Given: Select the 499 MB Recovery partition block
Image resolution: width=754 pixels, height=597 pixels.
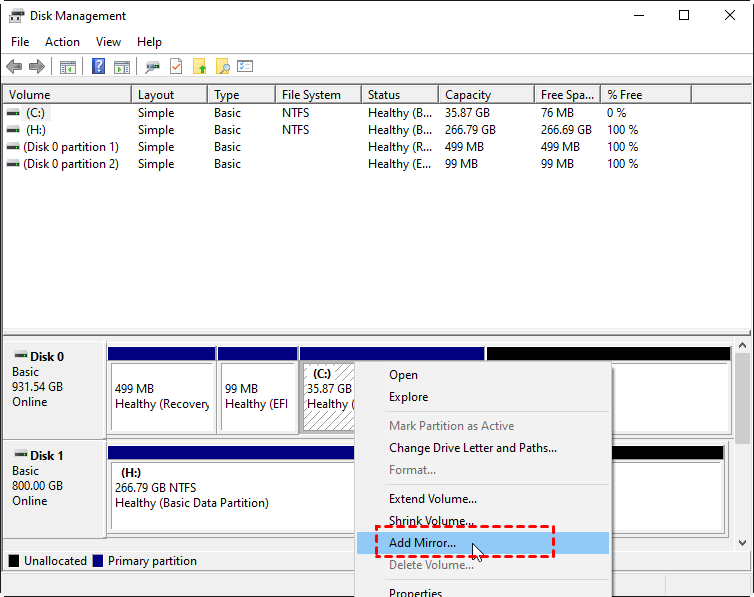Looking at the screenshot, I should pos(162,397).
